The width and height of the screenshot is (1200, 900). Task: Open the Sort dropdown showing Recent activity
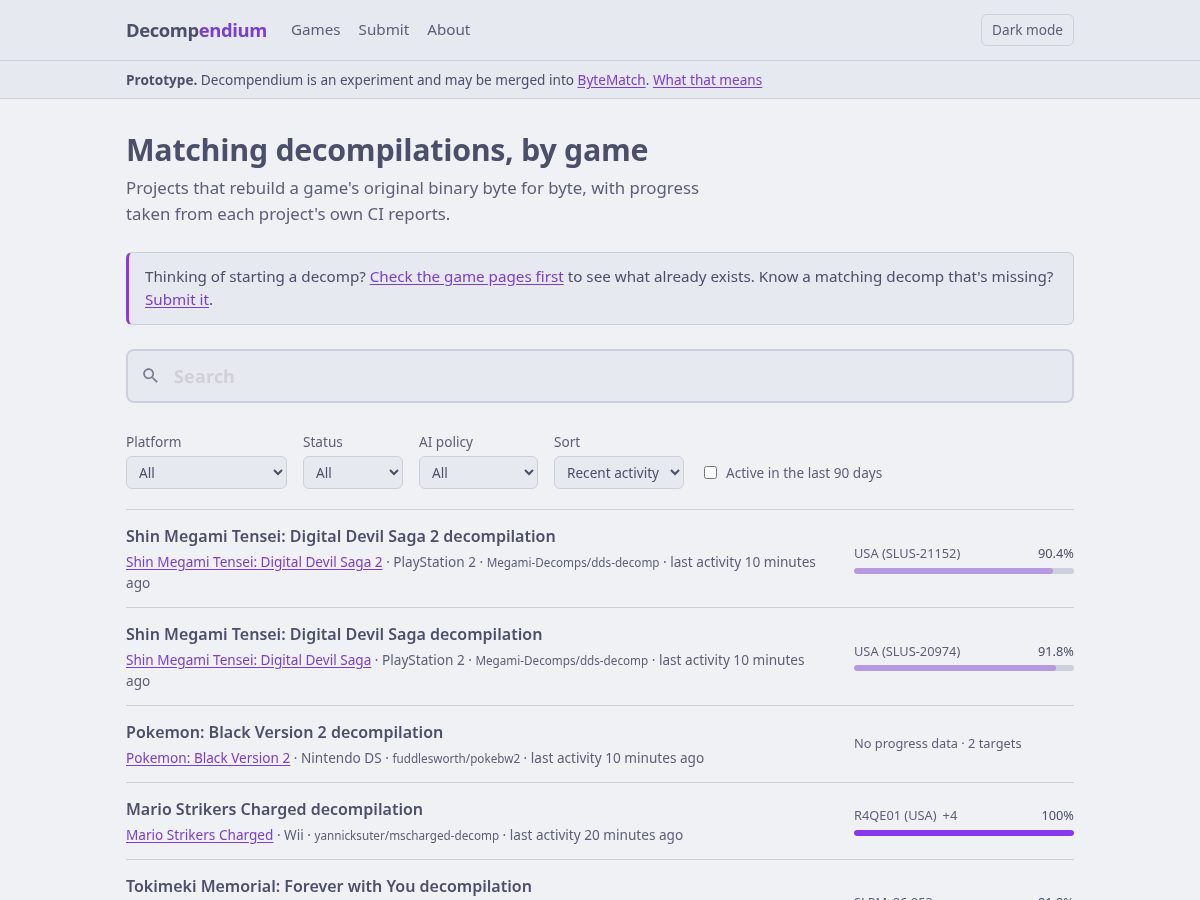(x=619, y=473)
